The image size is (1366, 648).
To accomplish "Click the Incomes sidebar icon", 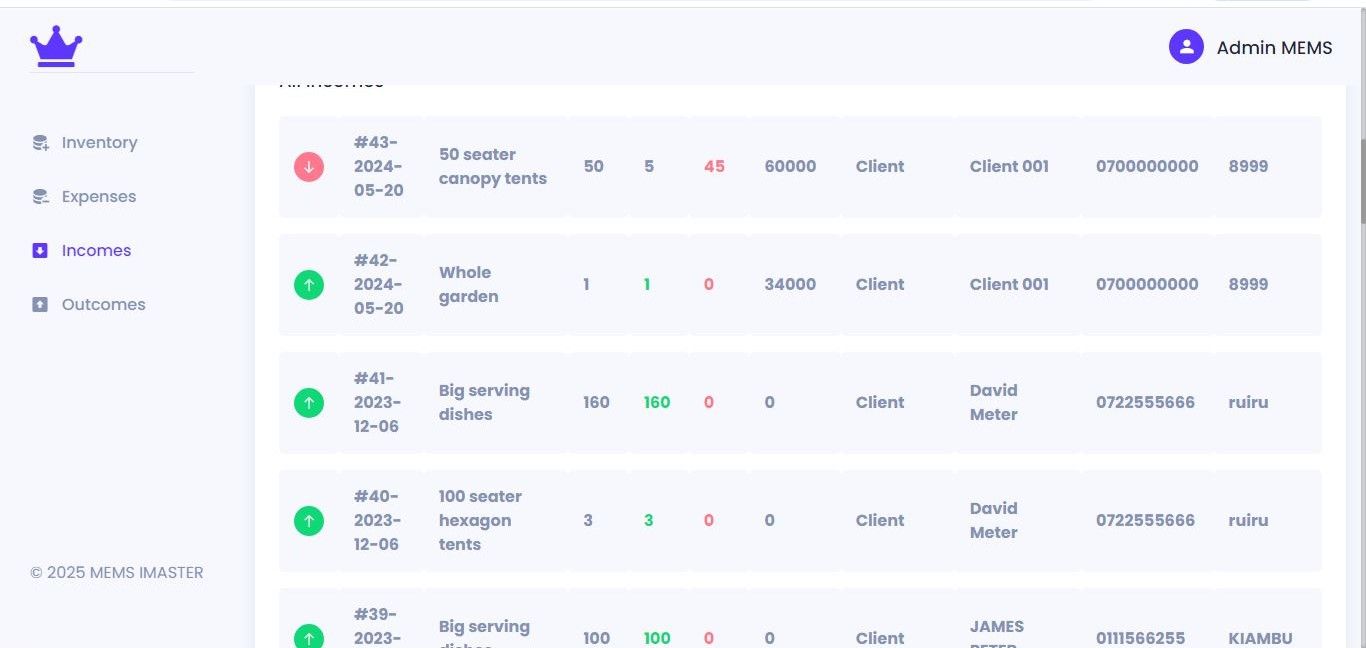I will (x=40, y=251).
